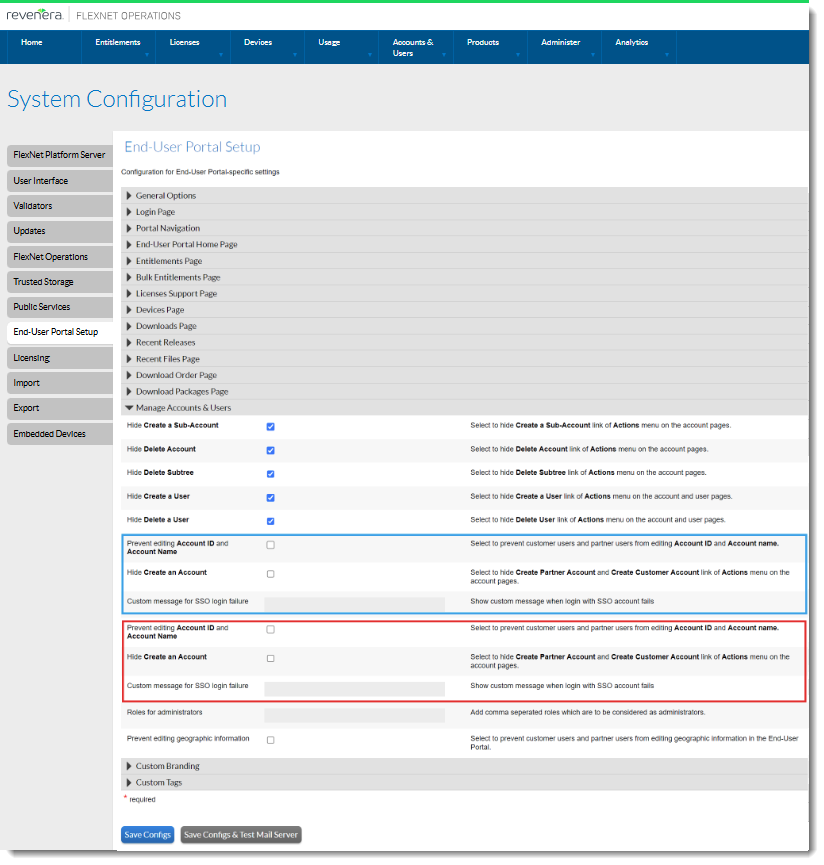824x865 pixels.
Task: Enable Prevent editing geographic information checkbox
Action: [270, 740]
